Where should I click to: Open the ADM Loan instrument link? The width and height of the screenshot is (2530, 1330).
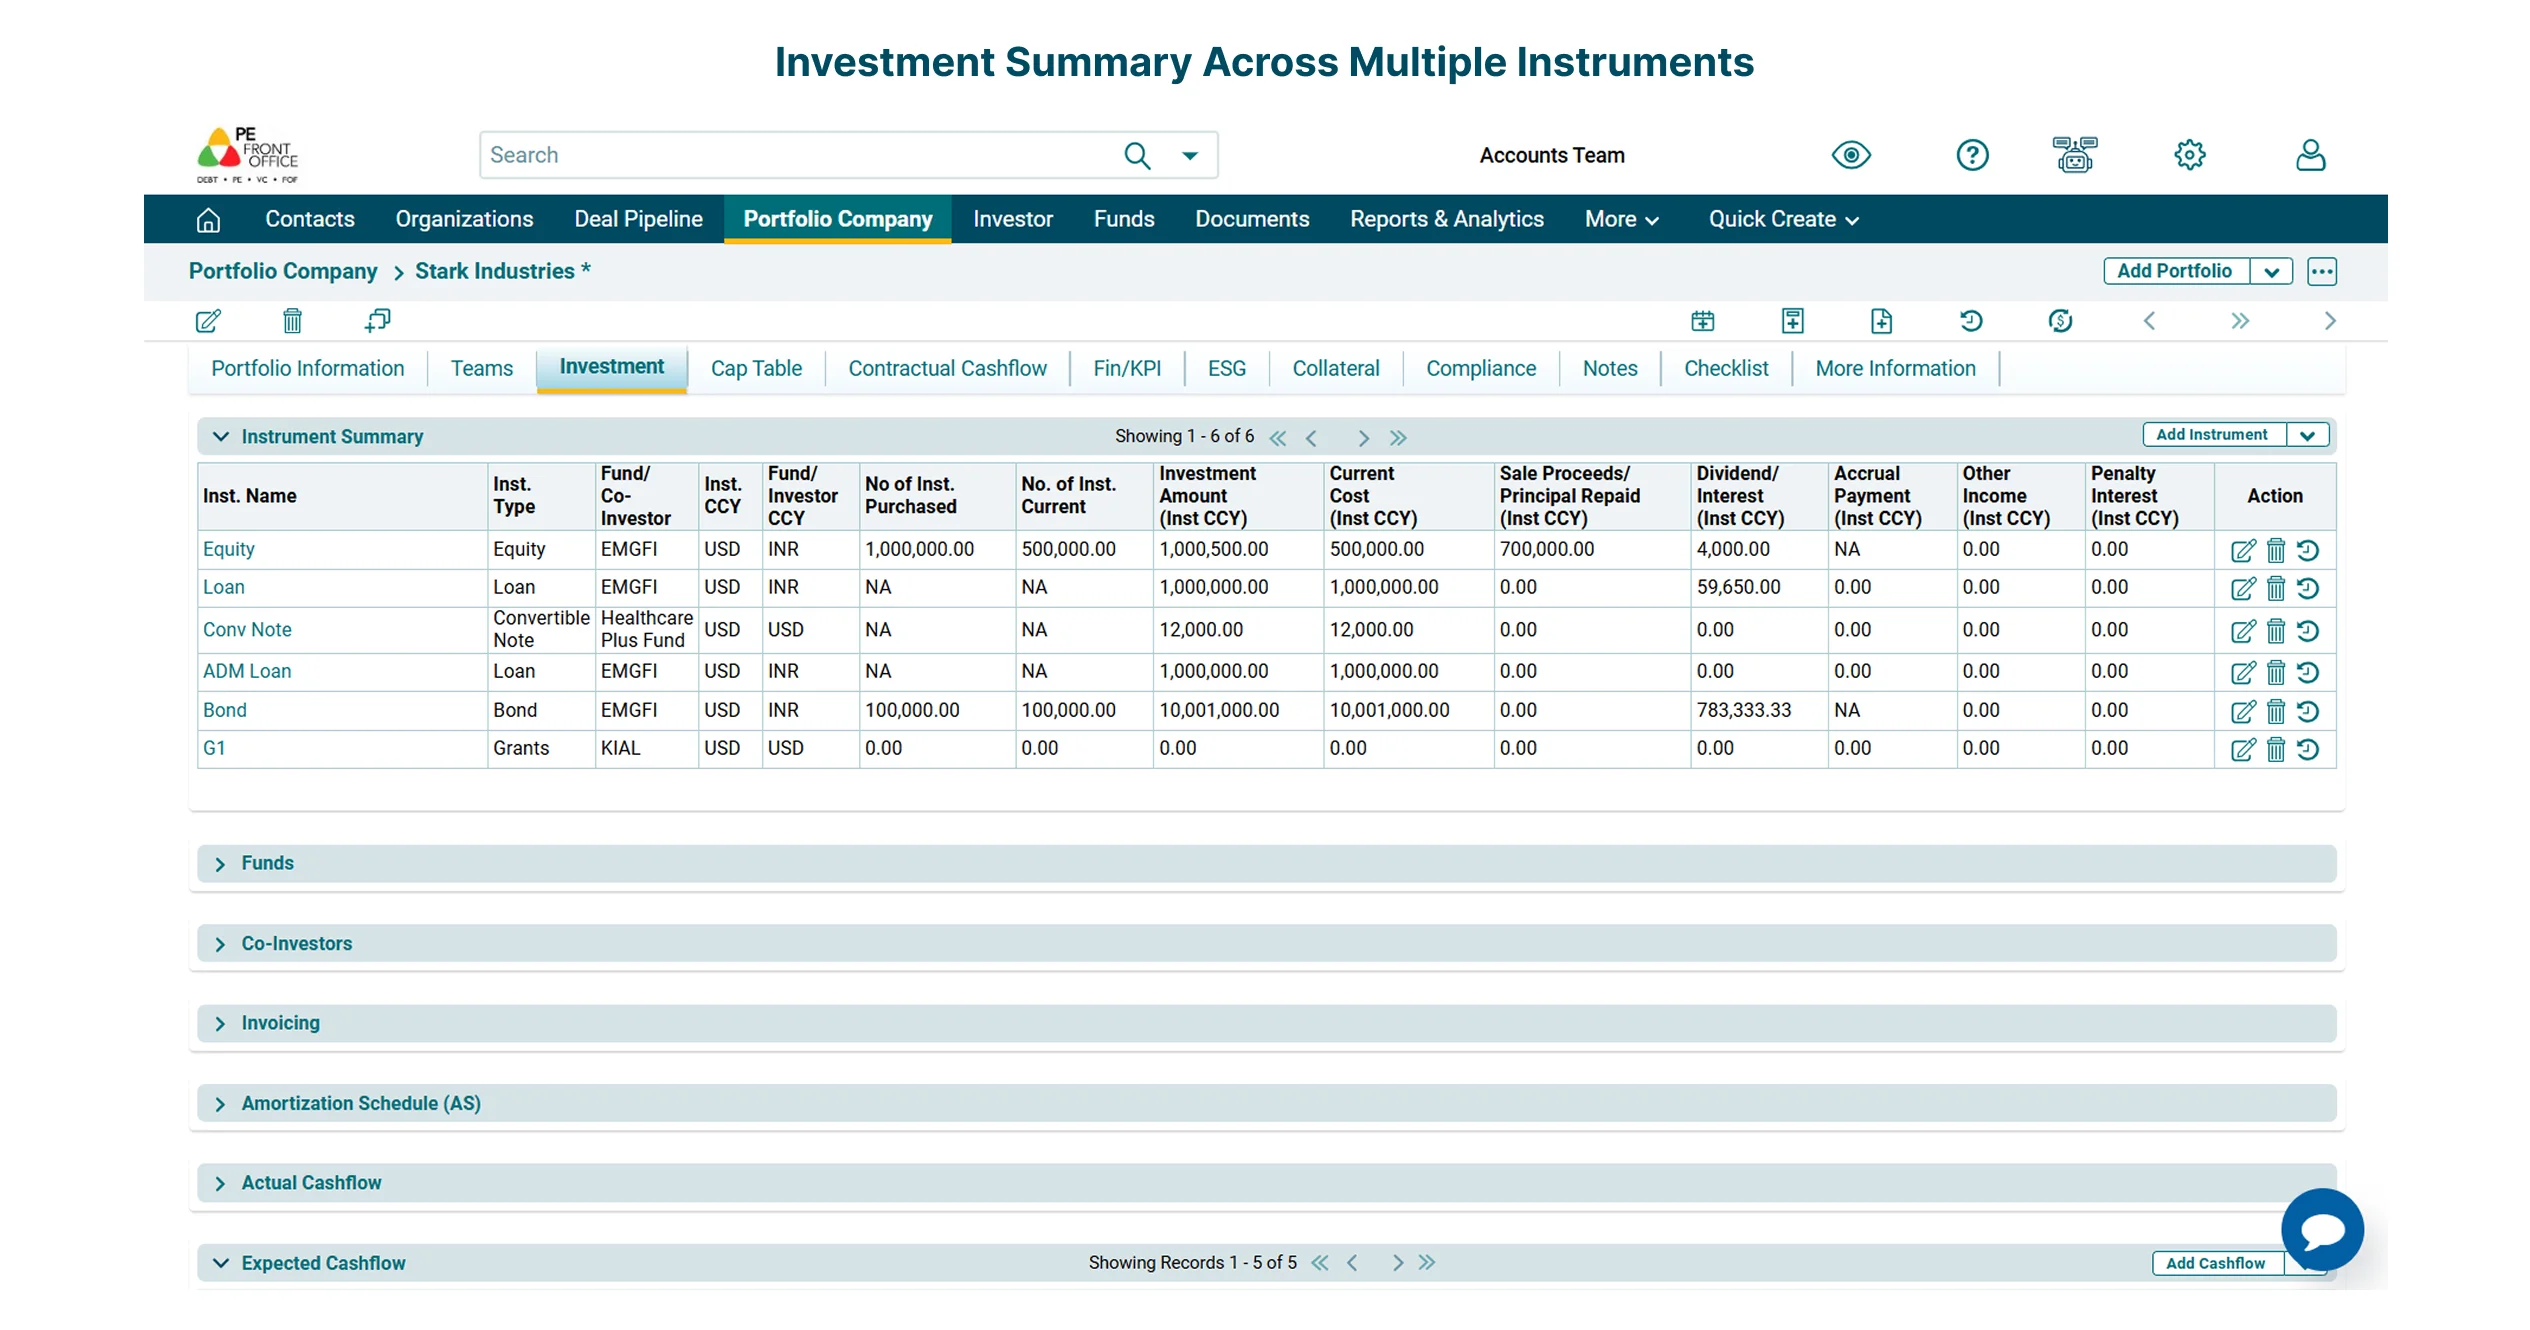(x=247, y=671)
